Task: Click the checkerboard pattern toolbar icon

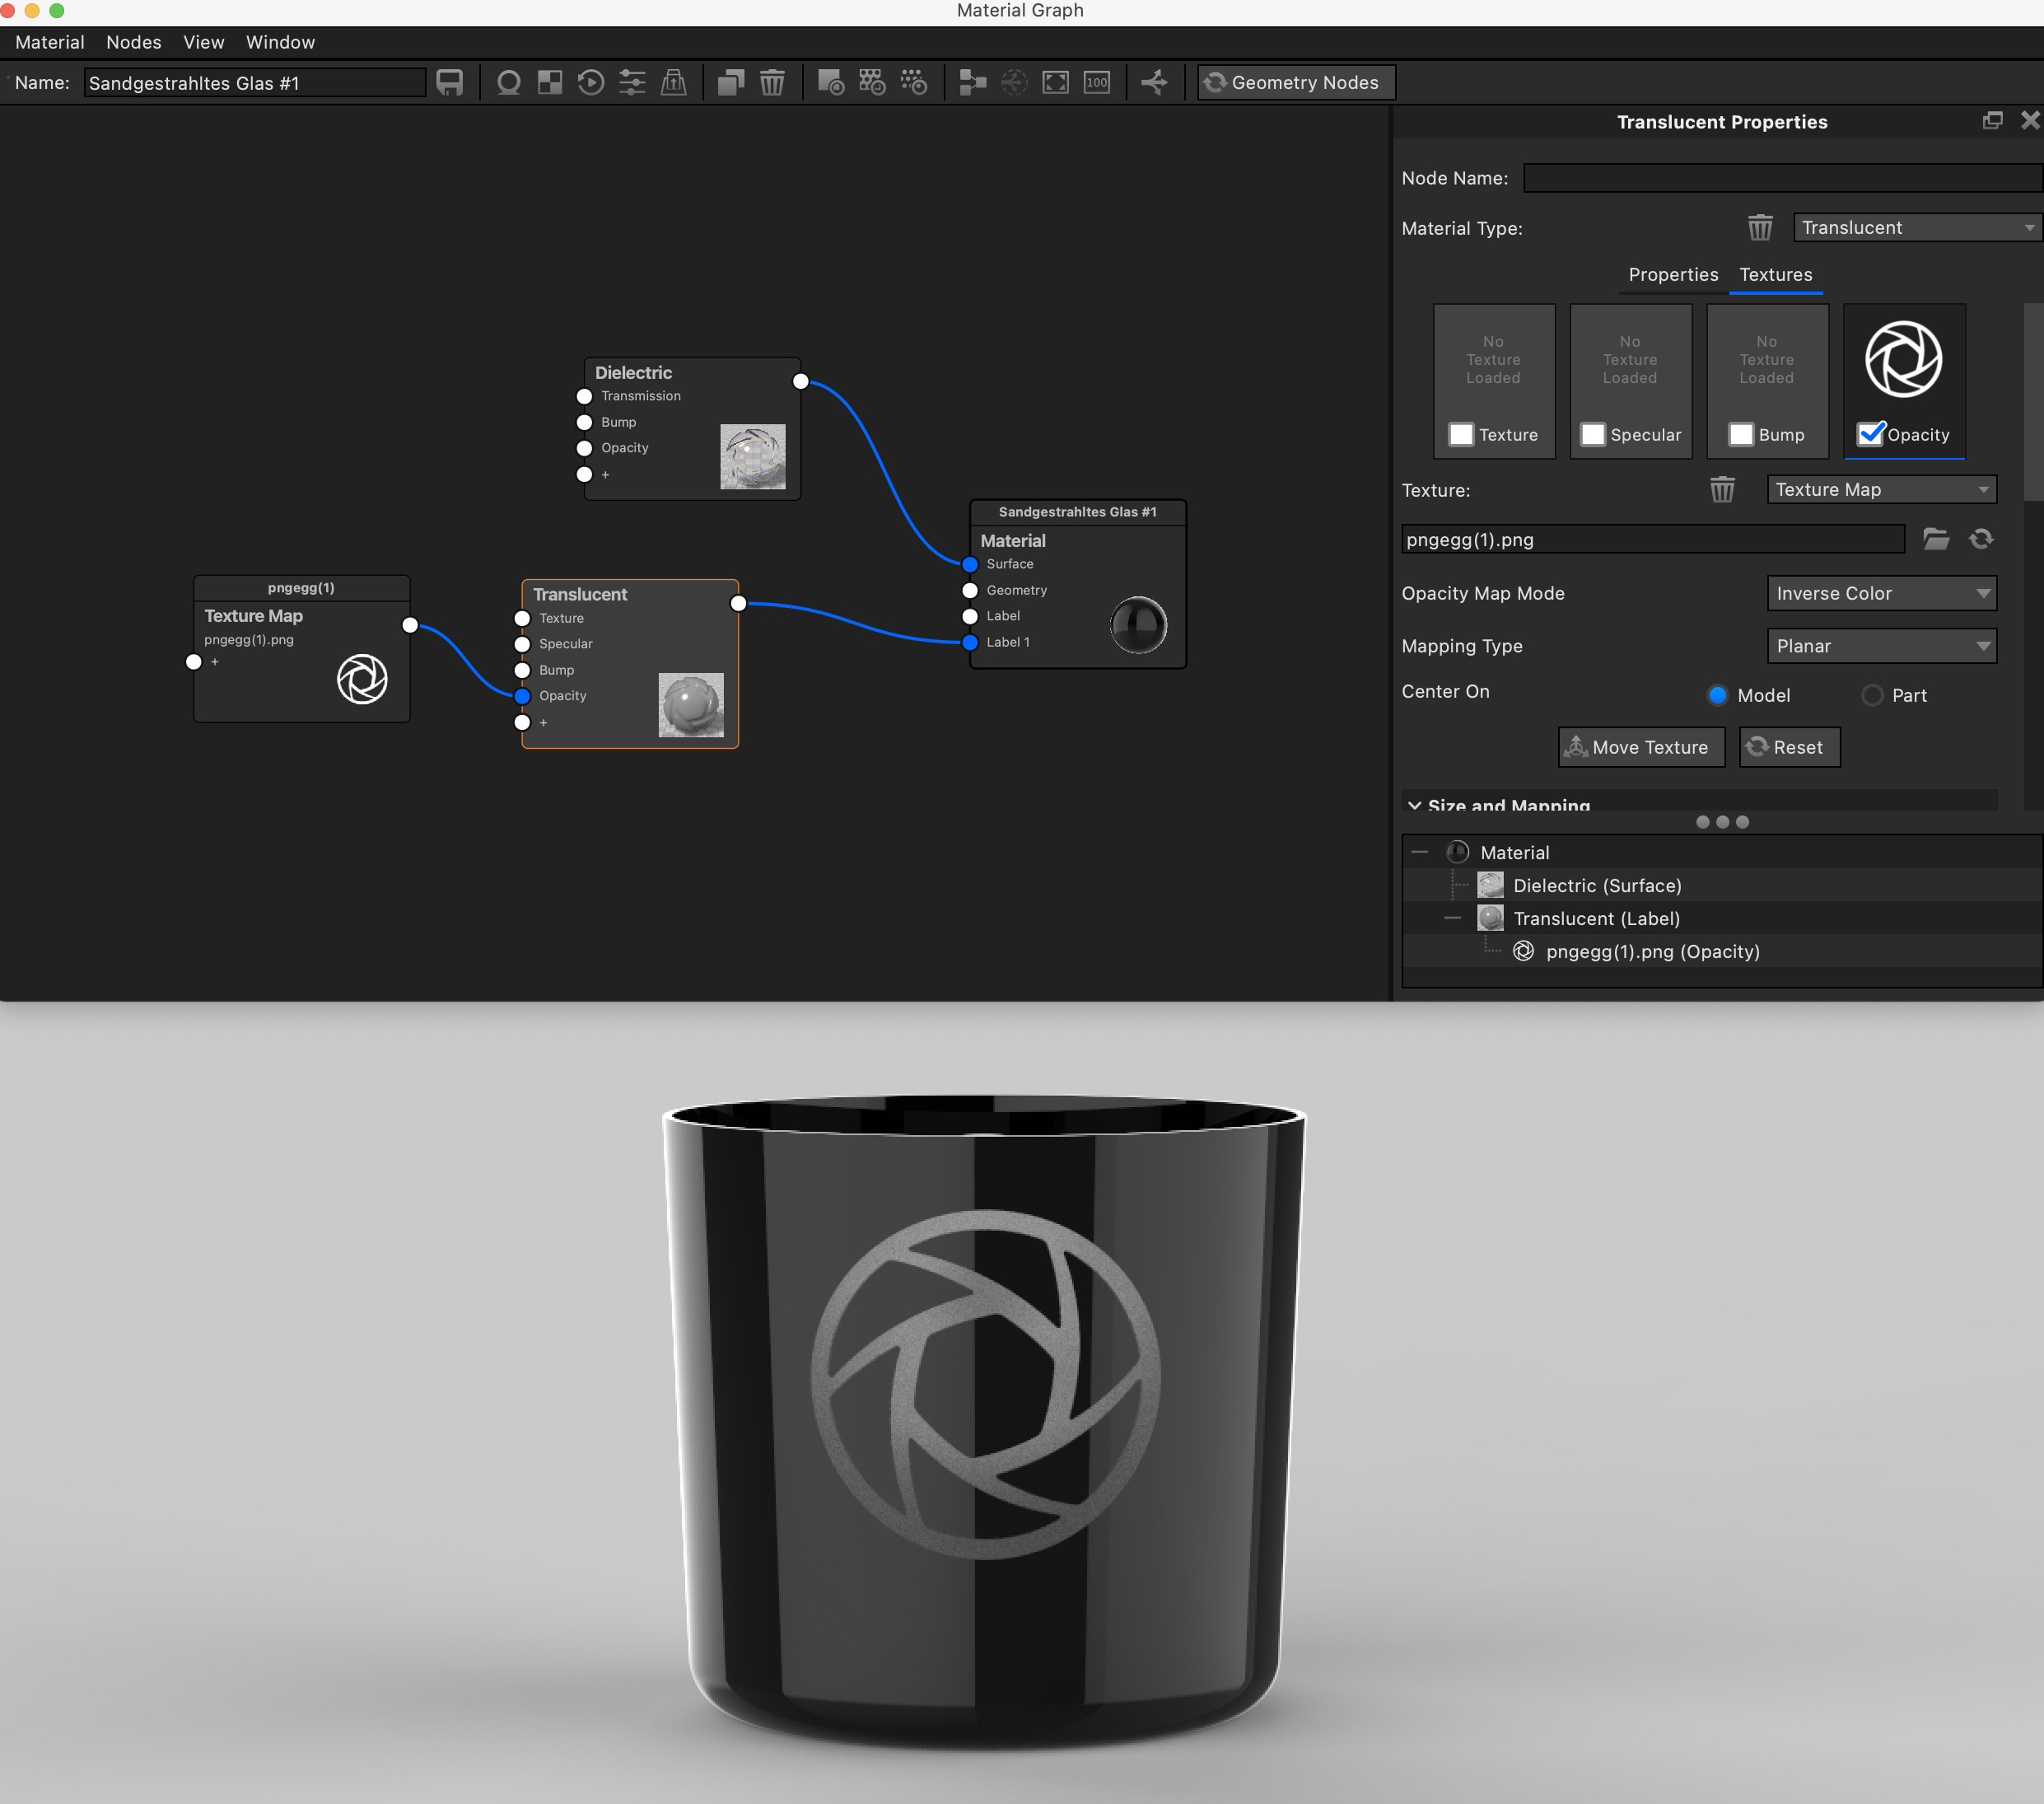Action: (x=550, y=82)
